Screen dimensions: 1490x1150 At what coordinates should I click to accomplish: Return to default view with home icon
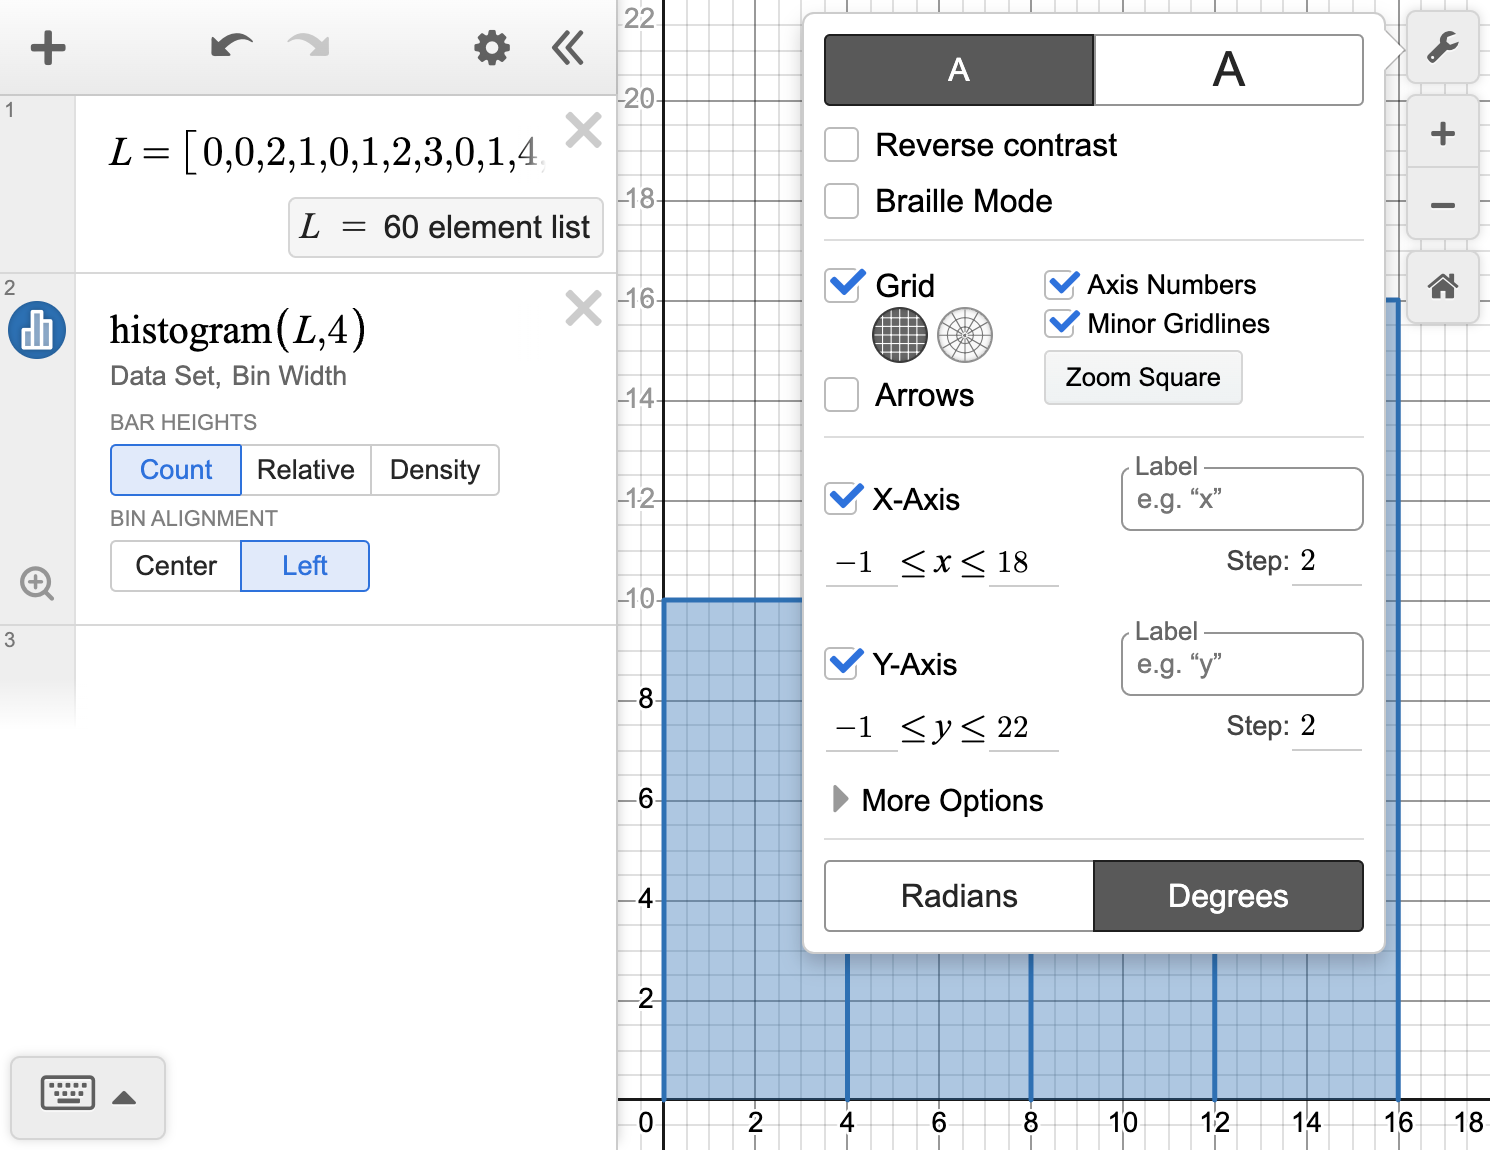pyautogui.click(x=1443, y=288)
